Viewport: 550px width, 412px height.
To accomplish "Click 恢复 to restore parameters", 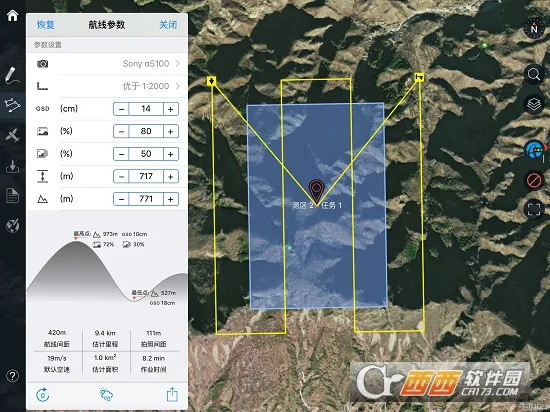I will click(x=46, y=25).
